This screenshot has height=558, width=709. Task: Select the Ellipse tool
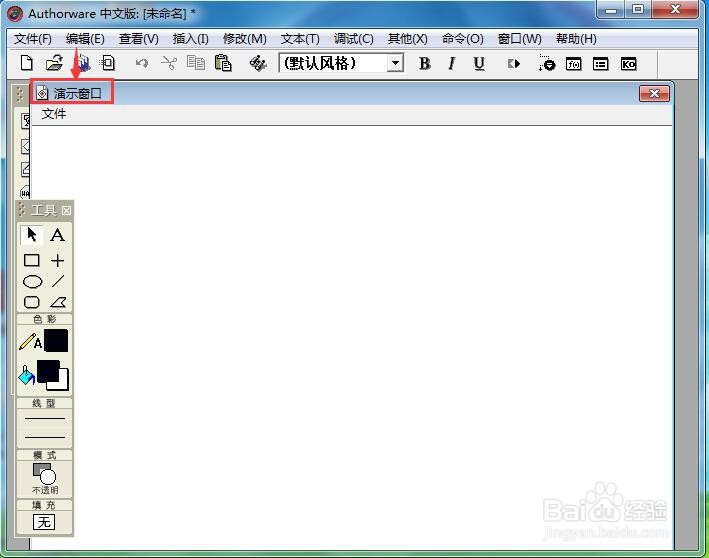(x=33, y=281)
